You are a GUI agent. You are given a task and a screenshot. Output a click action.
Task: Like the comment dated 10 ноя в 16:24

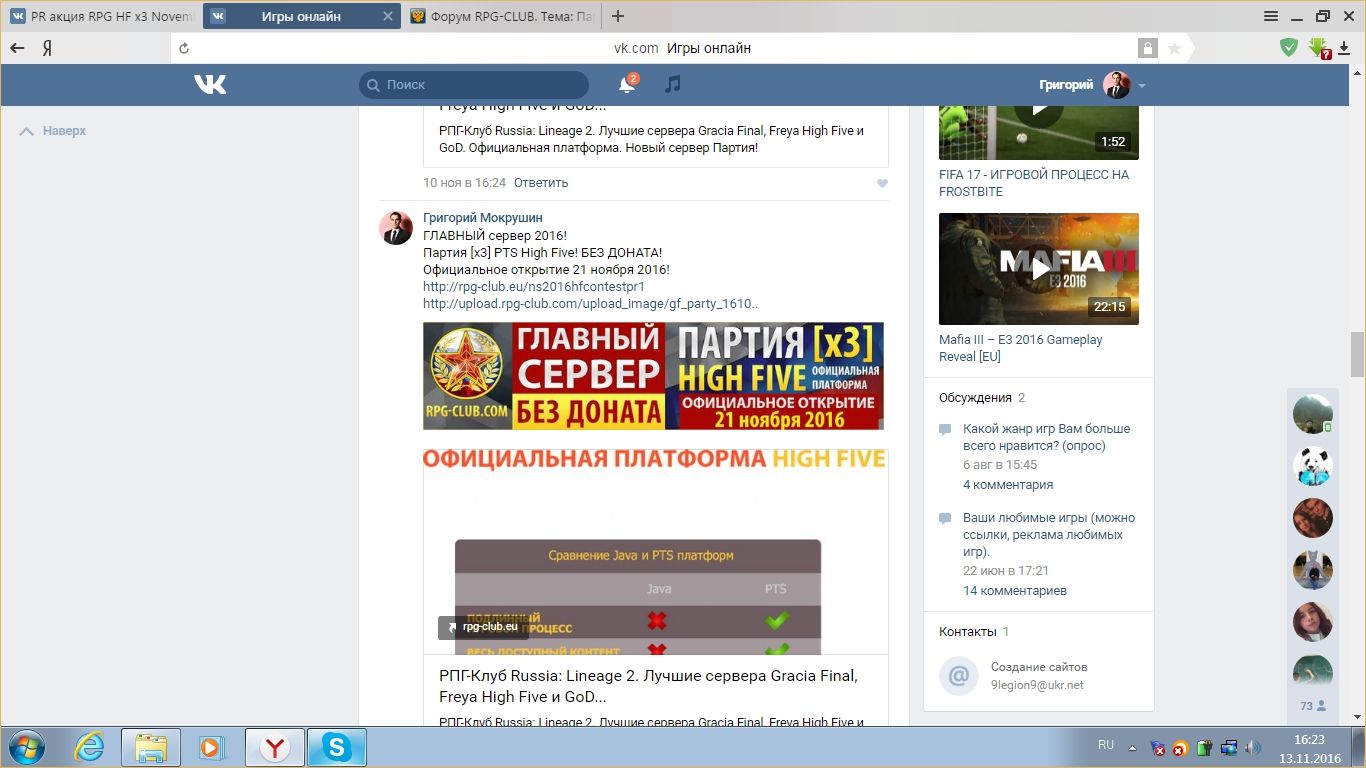click(x=882, y=183)
